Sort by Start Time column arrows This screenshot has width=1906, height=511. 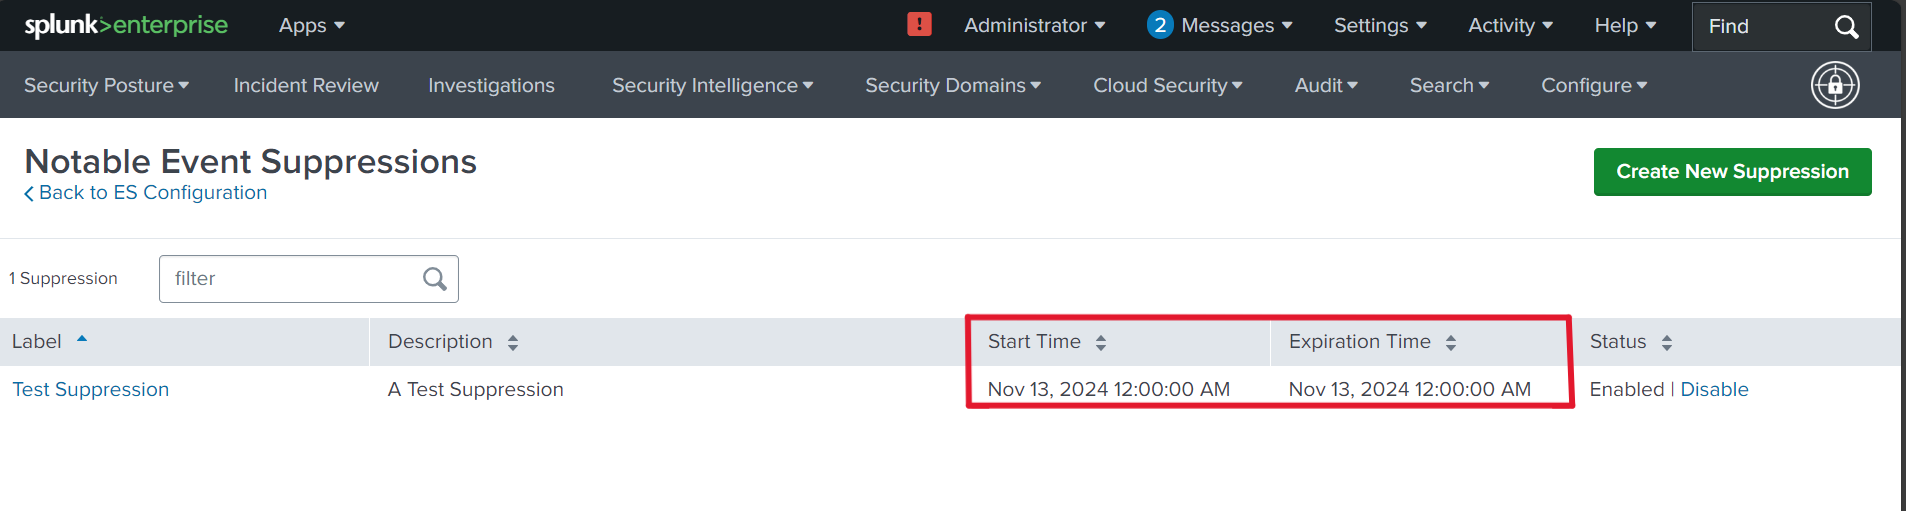(x=1100, y=343)
